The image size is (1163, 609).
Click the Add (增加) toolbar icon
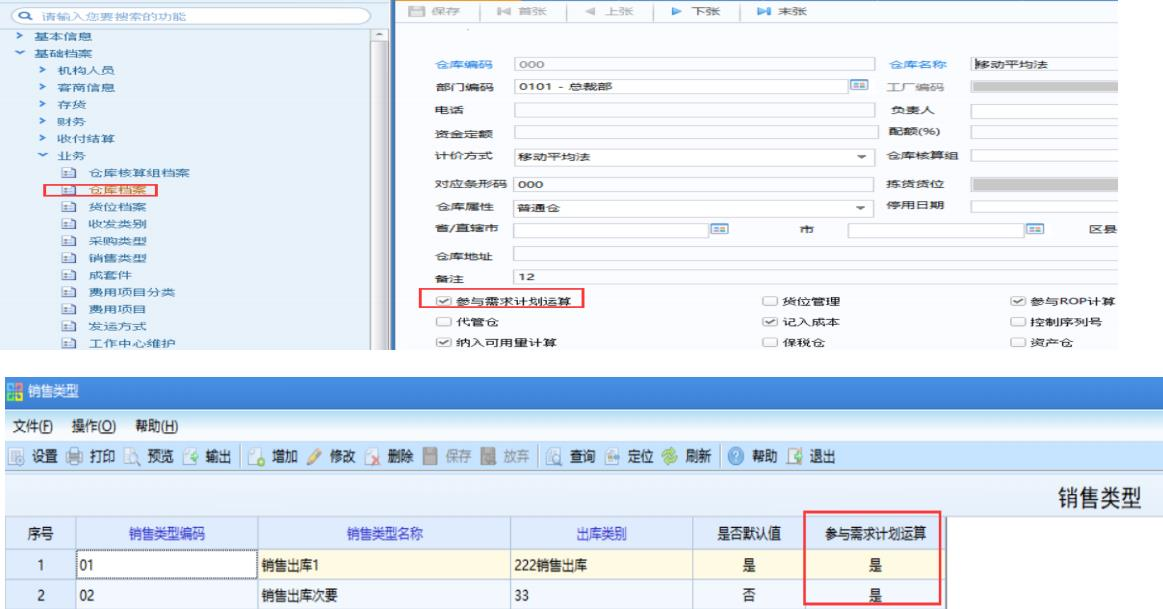tap(256, 458)
